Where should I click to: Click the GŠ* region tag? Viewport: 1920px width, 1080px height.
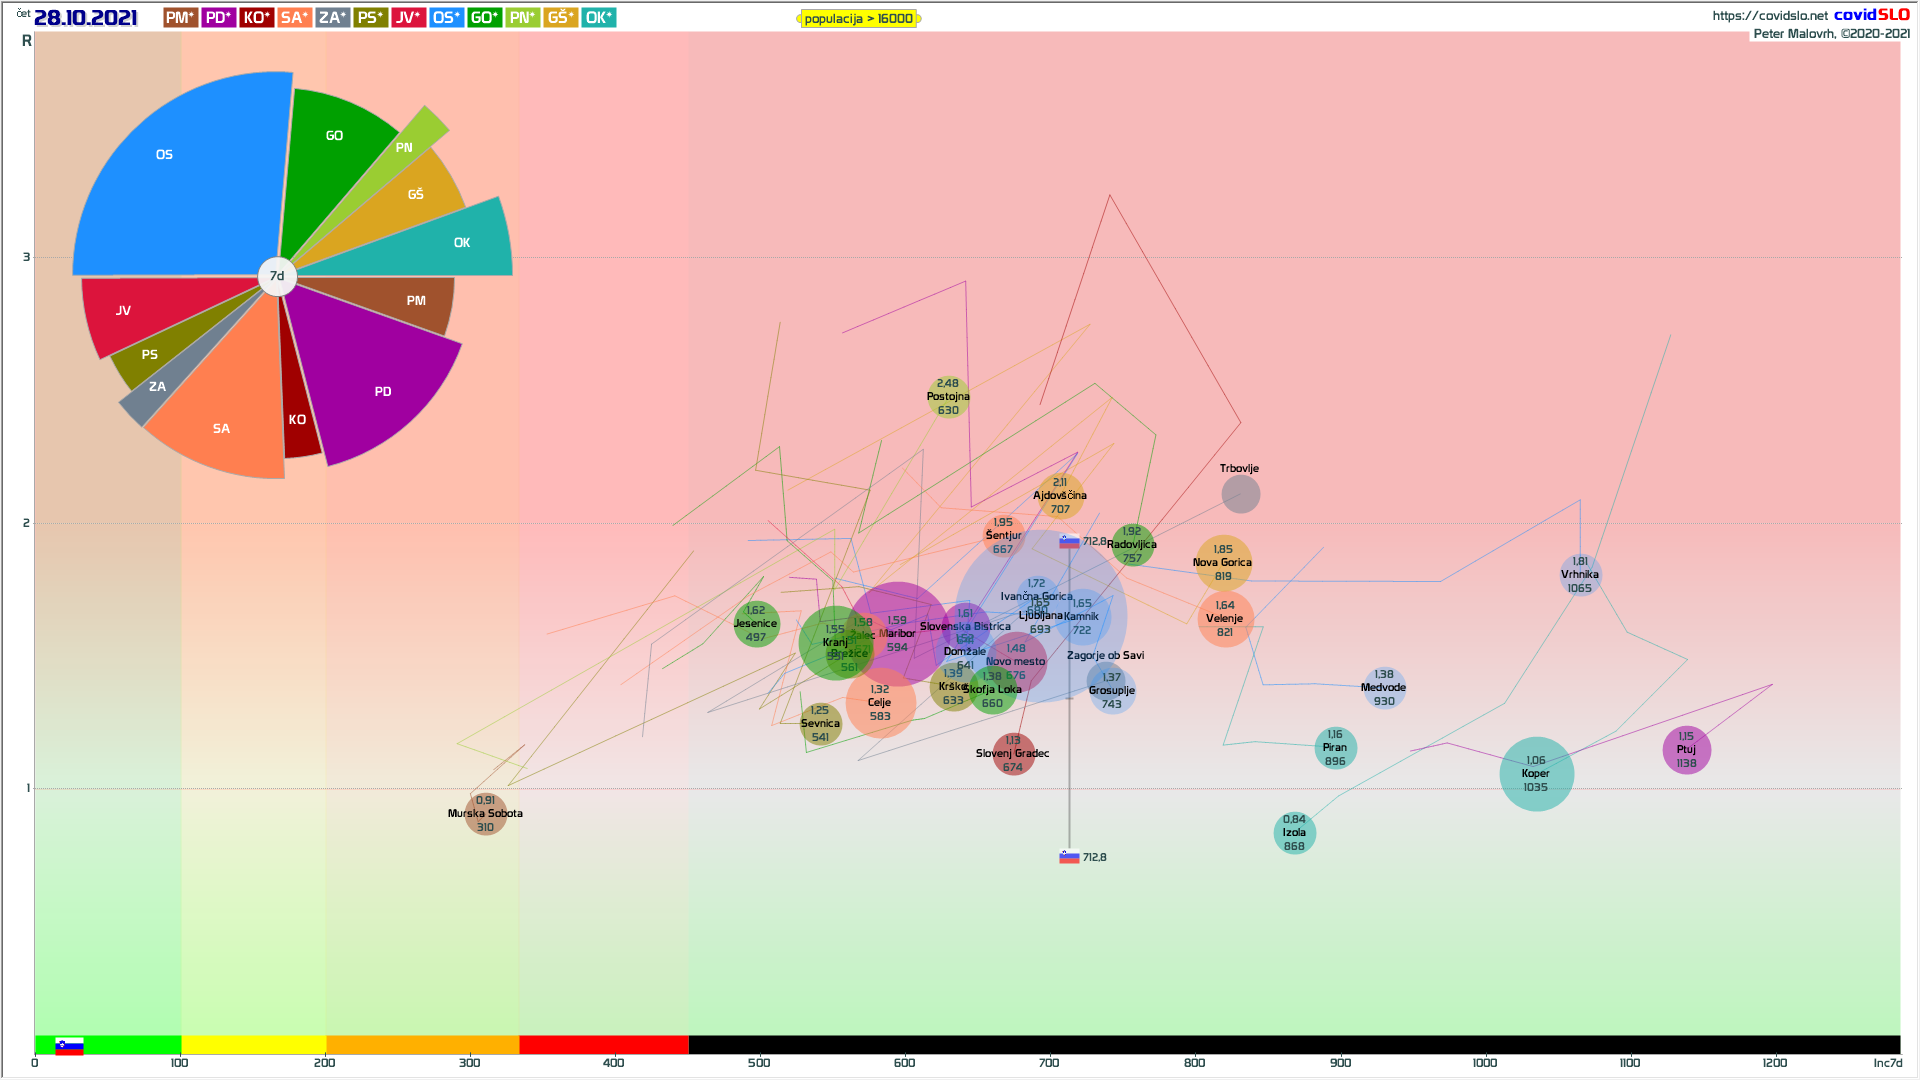[x=560, y=18]
